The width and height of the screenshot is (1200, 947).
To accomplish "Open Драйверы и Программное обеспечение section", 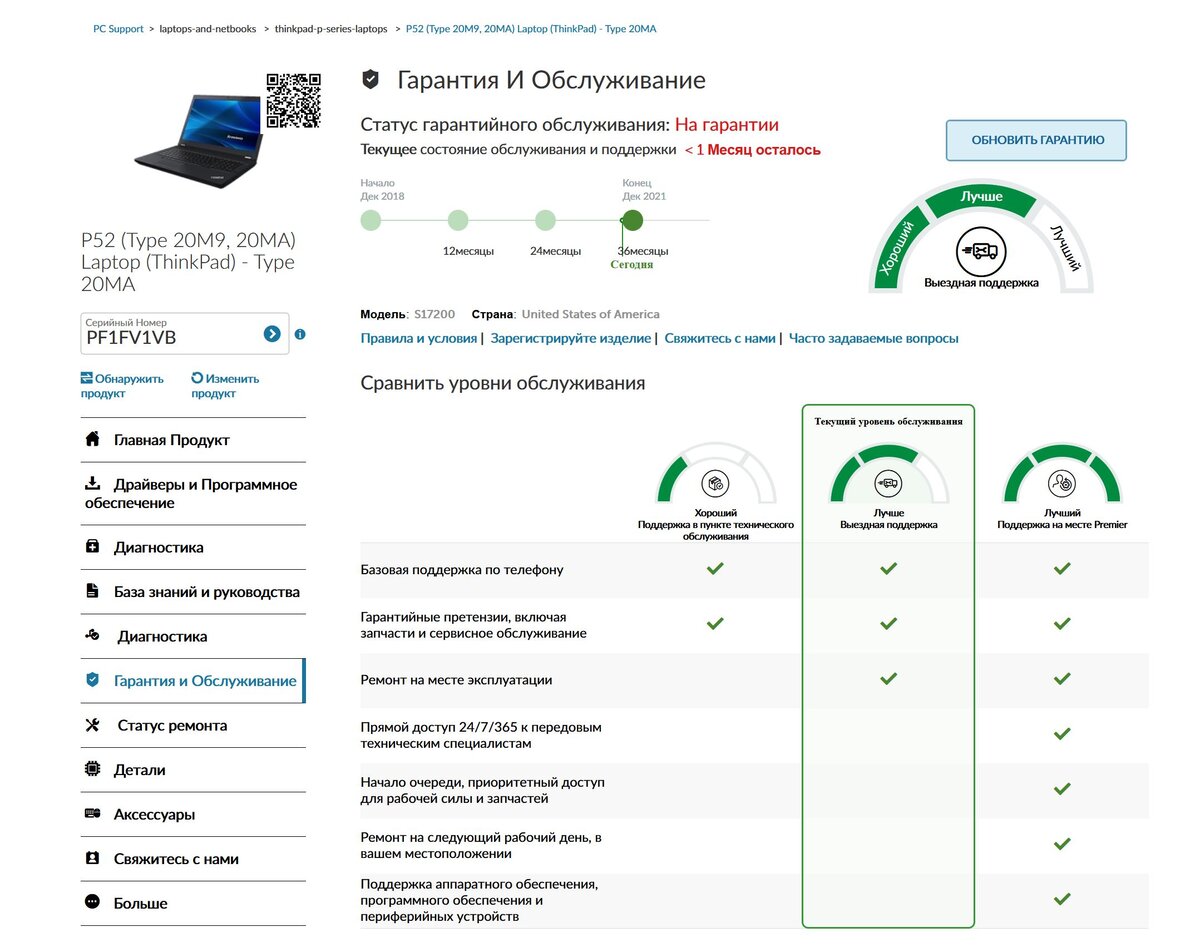I will 193,494.
